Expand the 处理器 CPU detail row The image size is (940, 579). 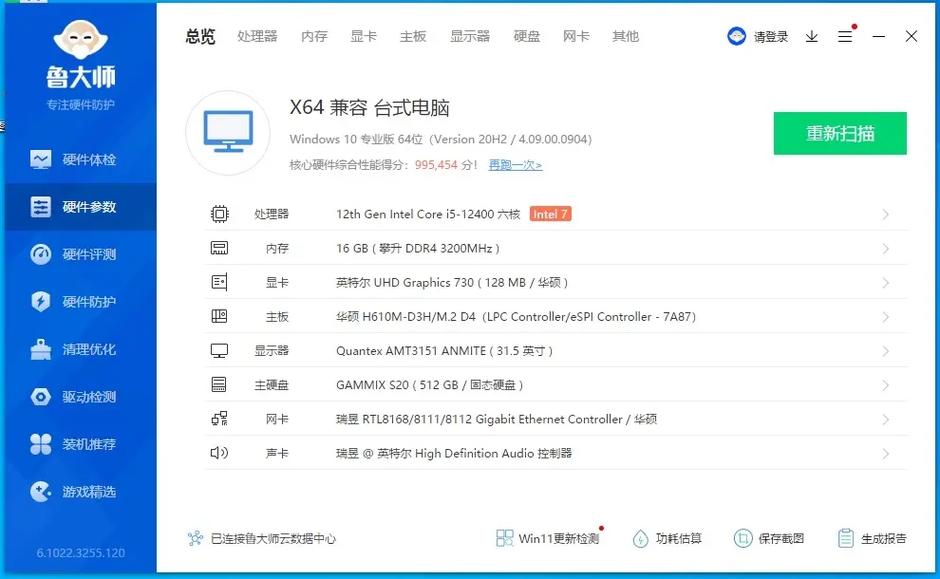tap(551, 214)
